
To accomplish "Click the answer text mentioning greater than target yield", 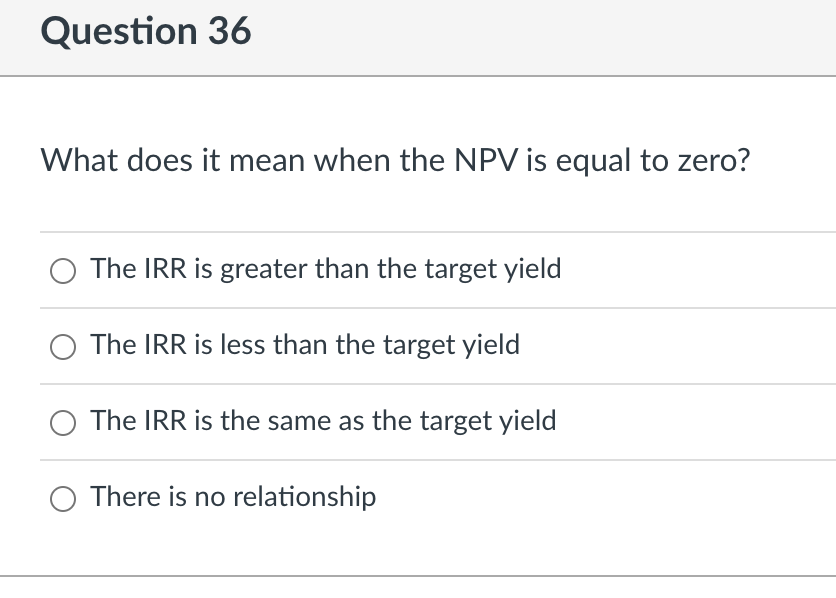I will point(326,269).
